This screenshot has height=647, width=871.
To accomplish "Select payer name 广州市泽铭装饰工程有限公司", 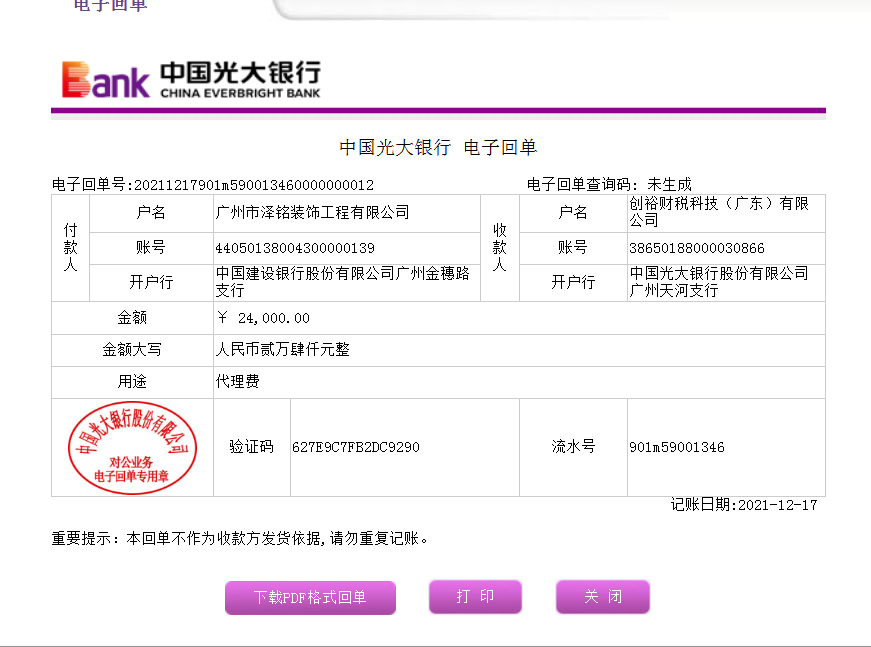I will pos(312,212).
